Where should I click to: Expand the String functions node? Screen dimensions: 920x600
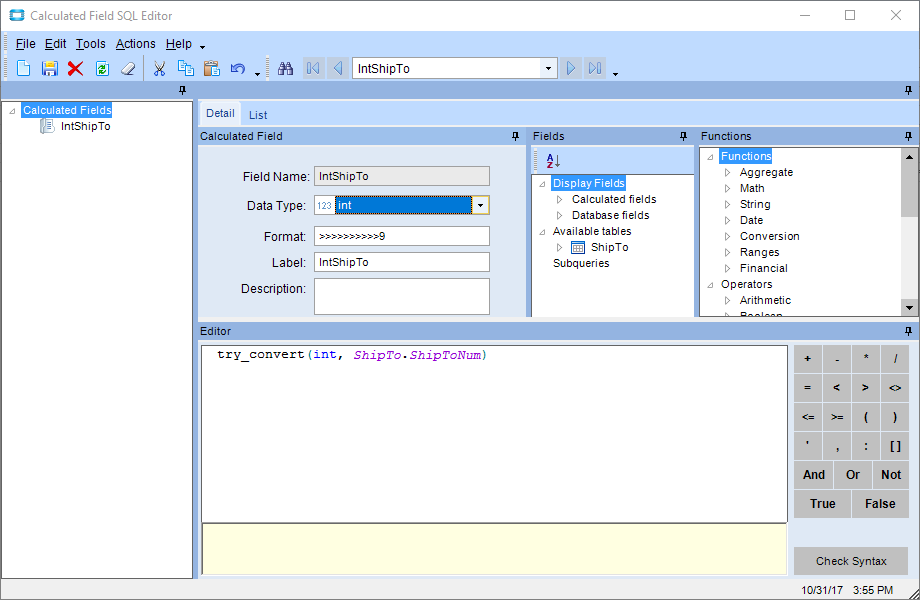[x=728, y=204]
